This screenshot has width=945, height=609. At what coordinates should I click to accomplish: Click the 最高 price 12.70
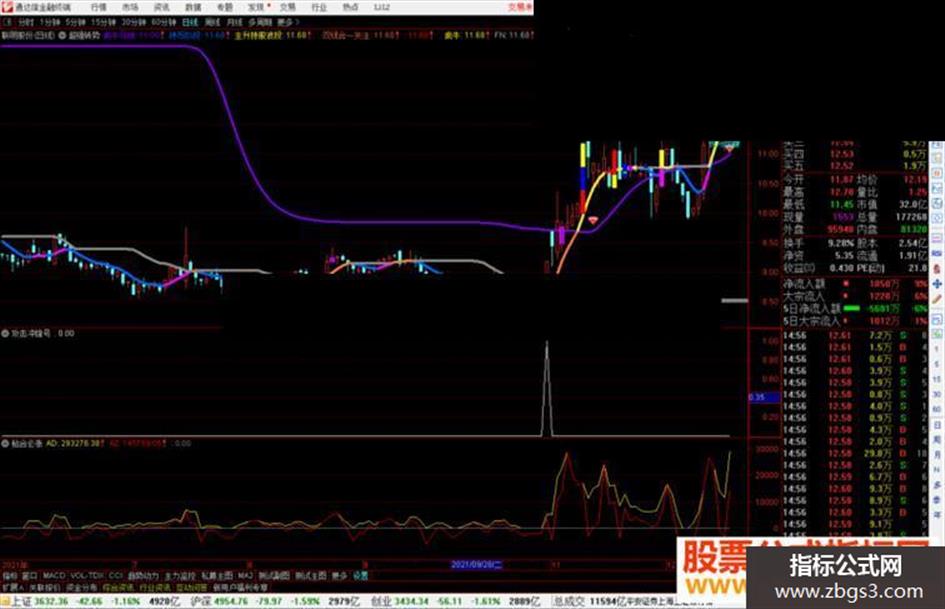click(x=841, y=192)
